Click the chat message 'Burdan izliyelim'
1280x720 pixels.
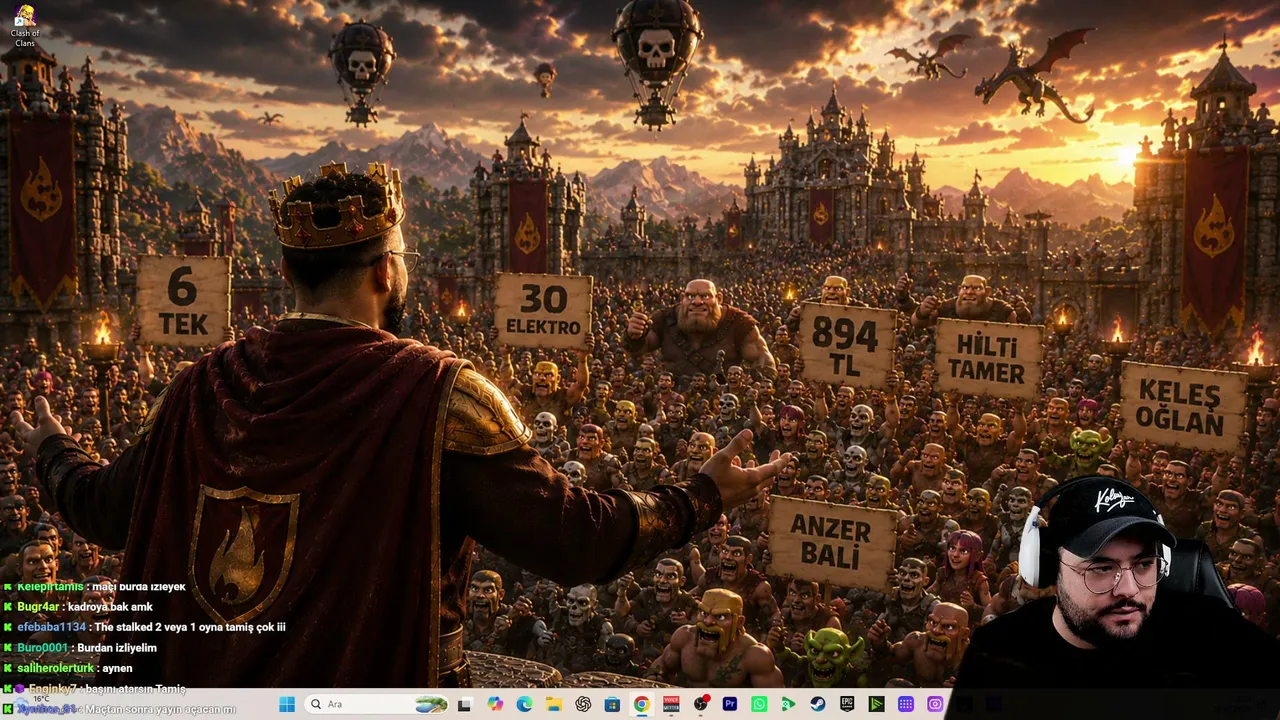coord(116,648)
